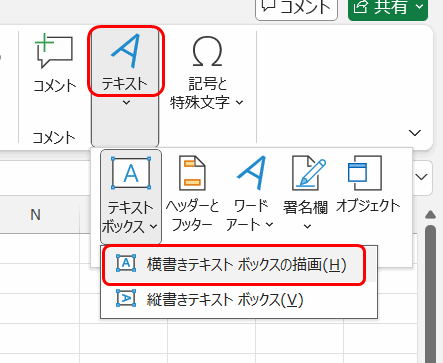Image resolution: width=443 pixels, height=363 pixels.
Task: Choose Vertical Text Box (縦書きテキスト ボックス)
Action: [x=239, y=300]
